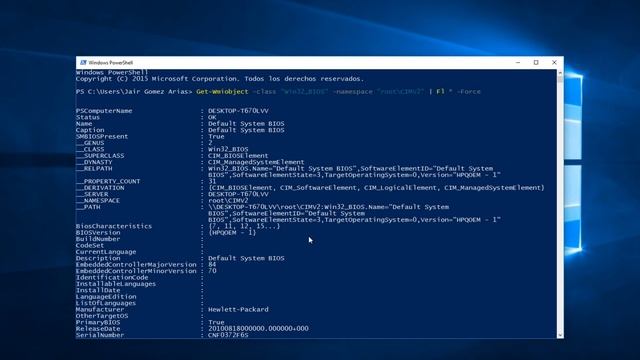Click the Copyright Microsoft Corporation line

click(x=220, y=79)
